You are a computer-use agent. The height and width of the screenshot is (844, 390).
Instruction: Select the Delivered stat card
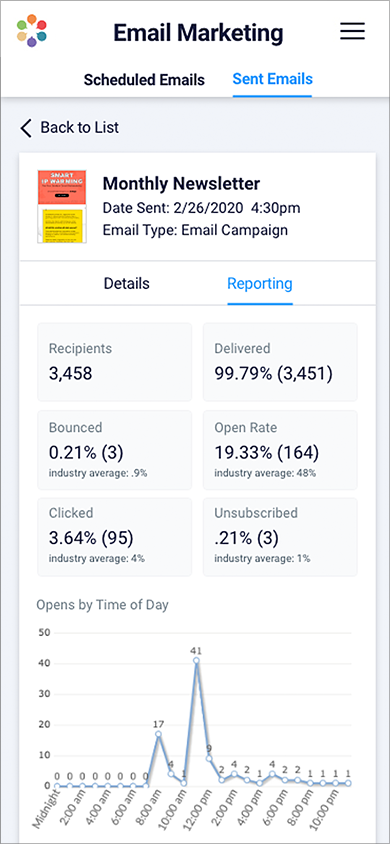(280, 362)
